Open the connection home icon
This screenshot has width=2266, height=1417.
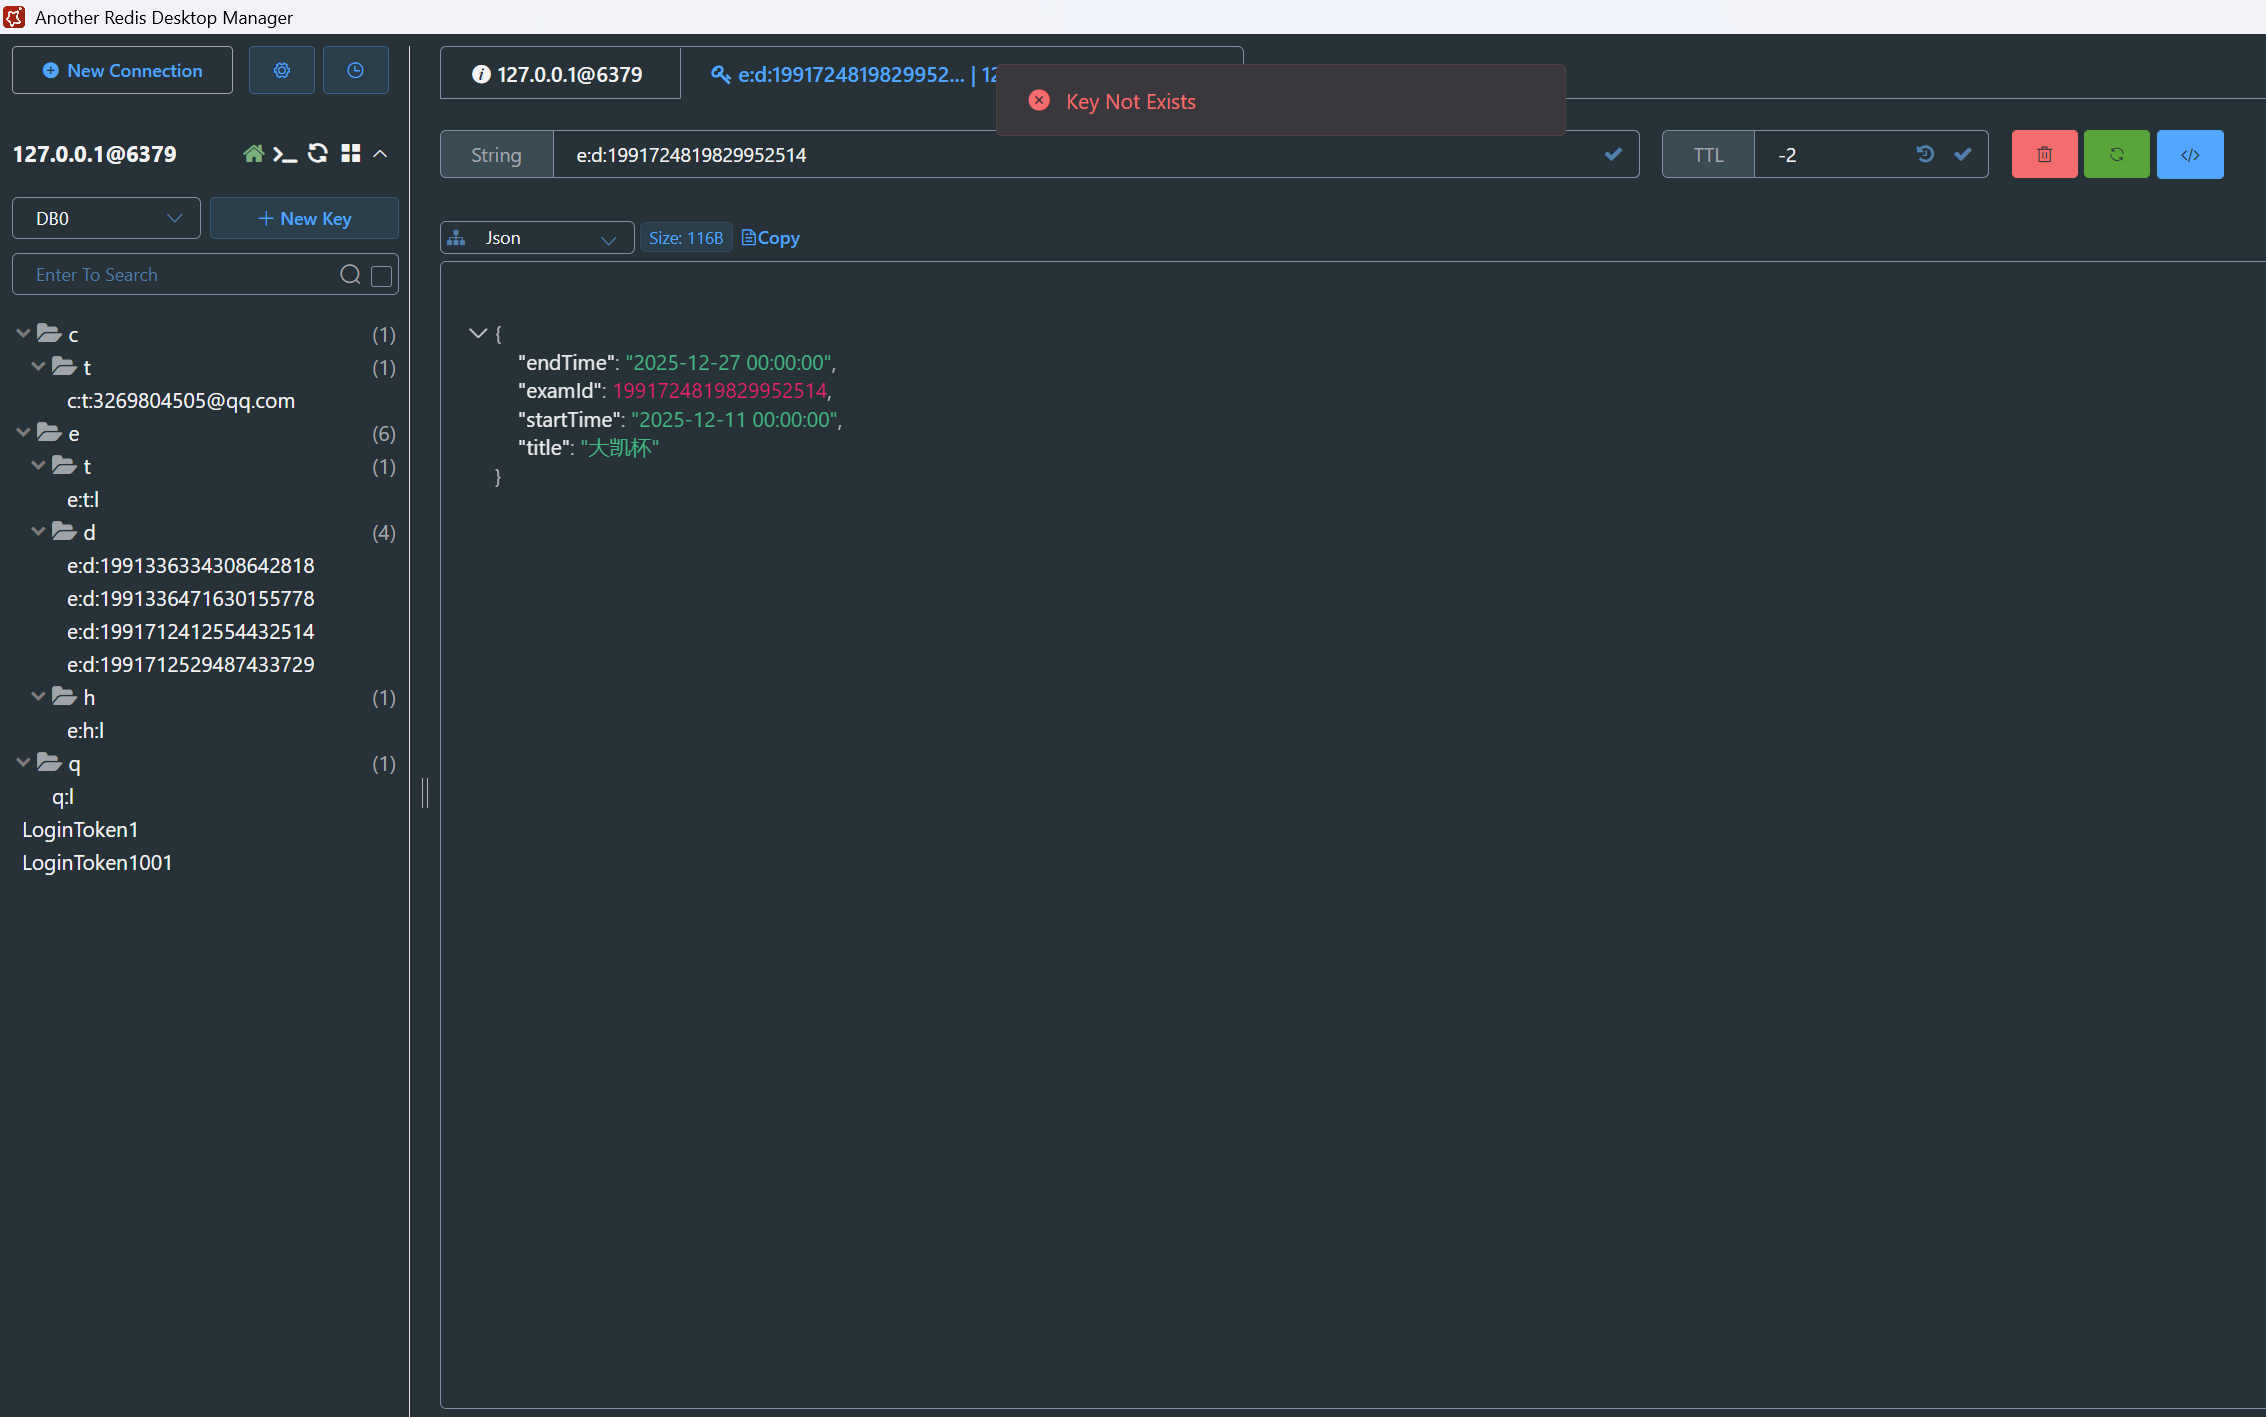(x=253, y=154)
